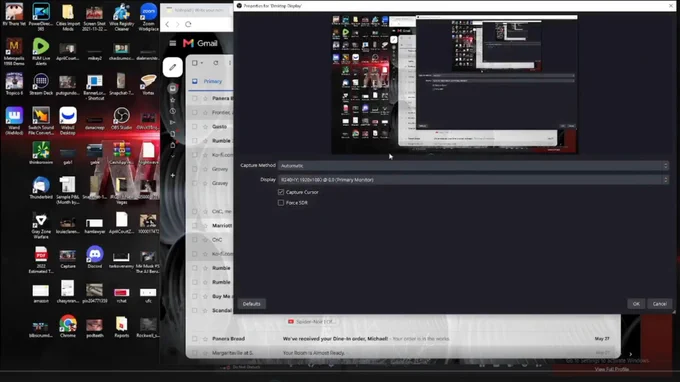Open the Wise Registry Cleaner shortcut
Image resolution: width=680 pixels, height=382 pixels.
click(x=121, y=17)
